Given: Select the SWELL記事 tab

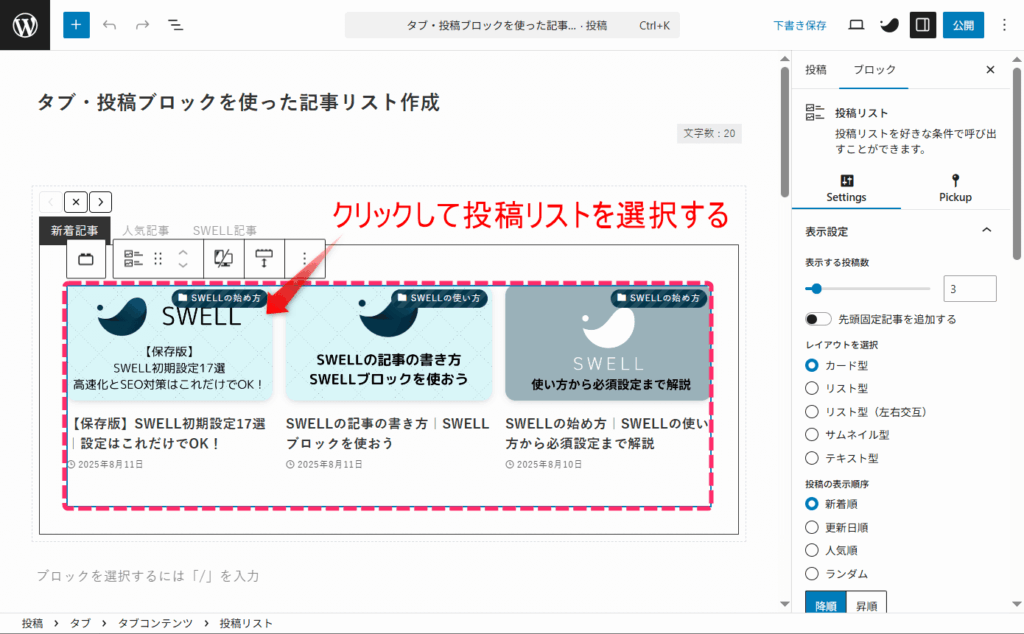Looking at the screenshot, I should click(x=225, y=230).
